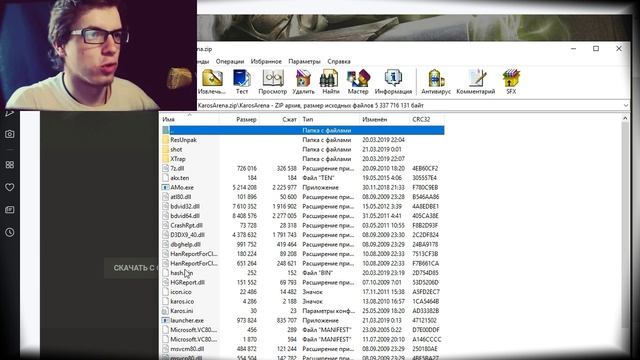Open the grid icon in left sidebar
This screenshot has width=640, height=360.
click(x=10, y=164)
